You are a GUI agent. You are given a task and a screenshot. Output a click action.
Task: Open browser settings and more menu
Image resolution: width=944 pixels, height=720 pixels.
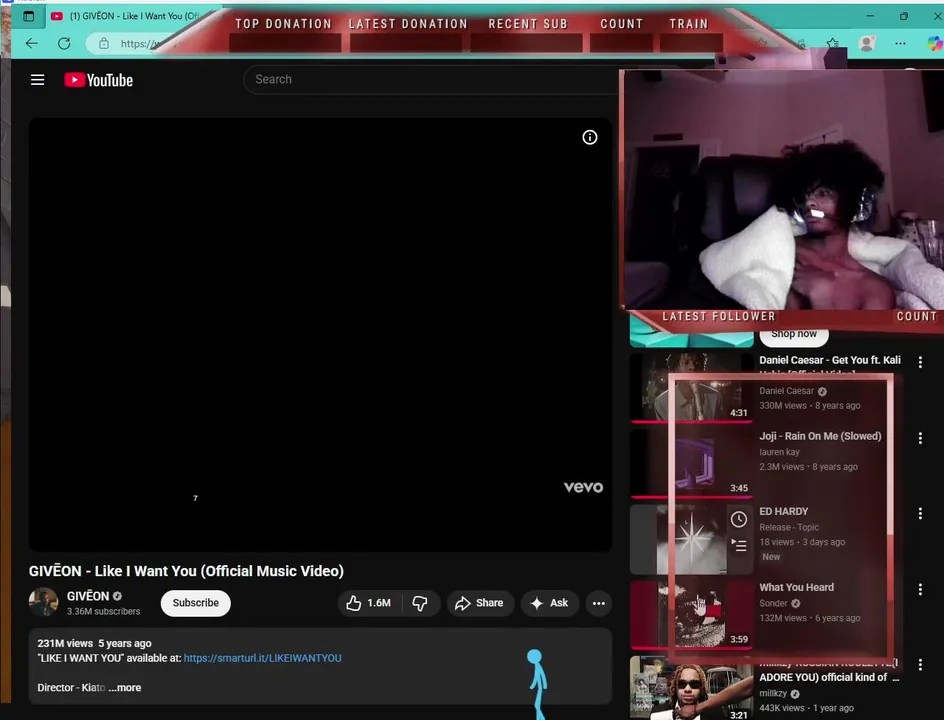point(900,43)
